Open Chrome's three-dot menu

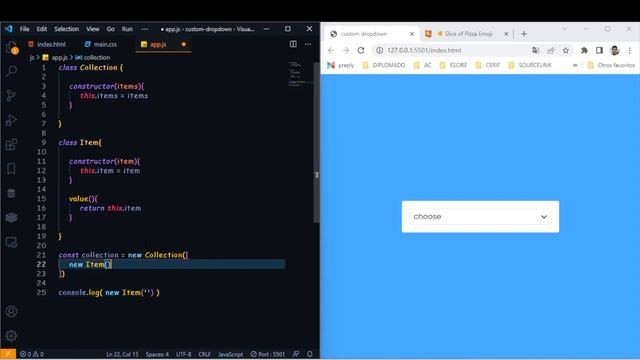(630, 50)
